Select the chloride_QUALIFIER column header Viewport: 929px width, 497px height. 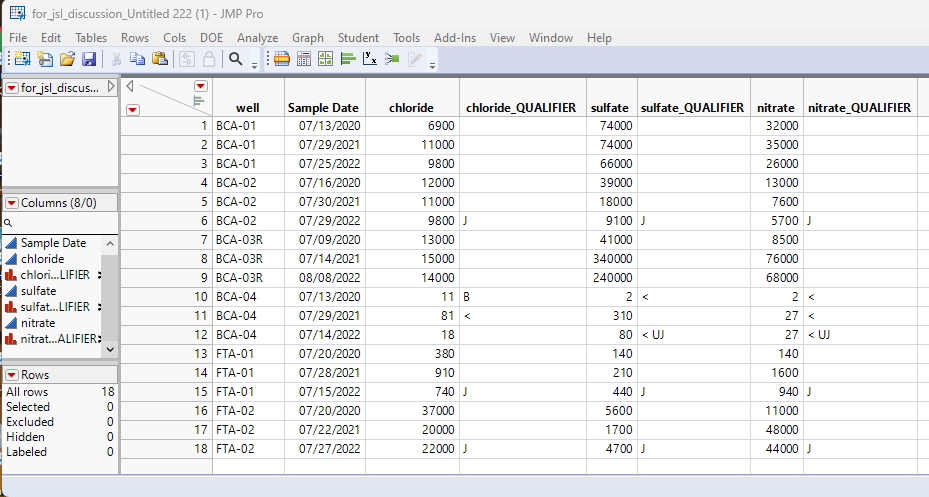pyautogui.click(x=521, y=108)
